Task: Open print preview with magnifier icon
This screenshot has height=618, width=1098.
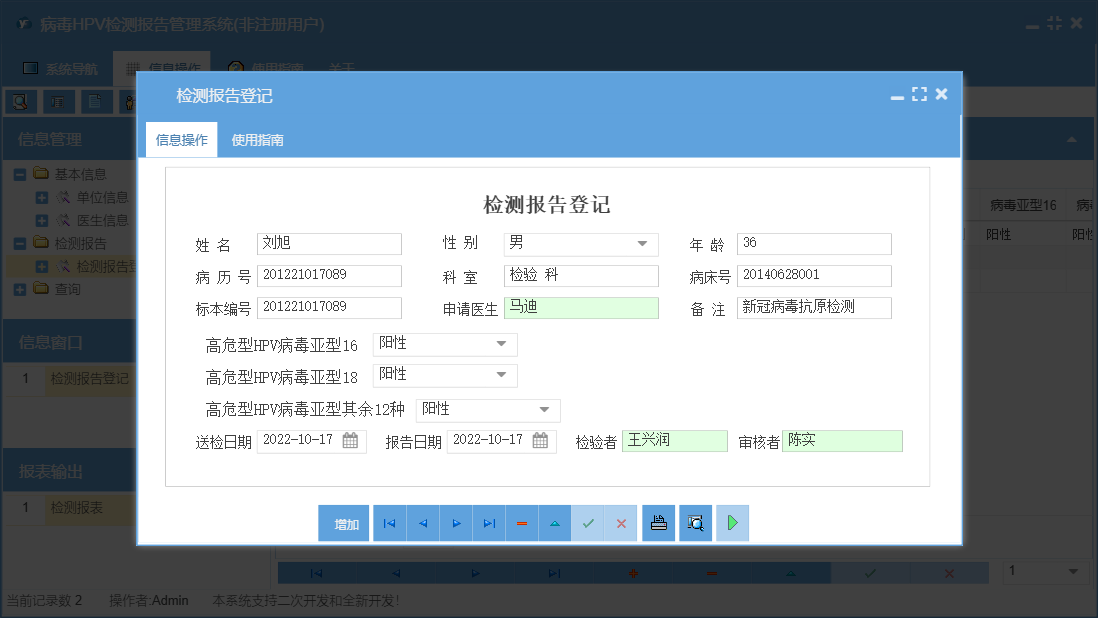Action: pyautogui.click(x=695, y=522)
